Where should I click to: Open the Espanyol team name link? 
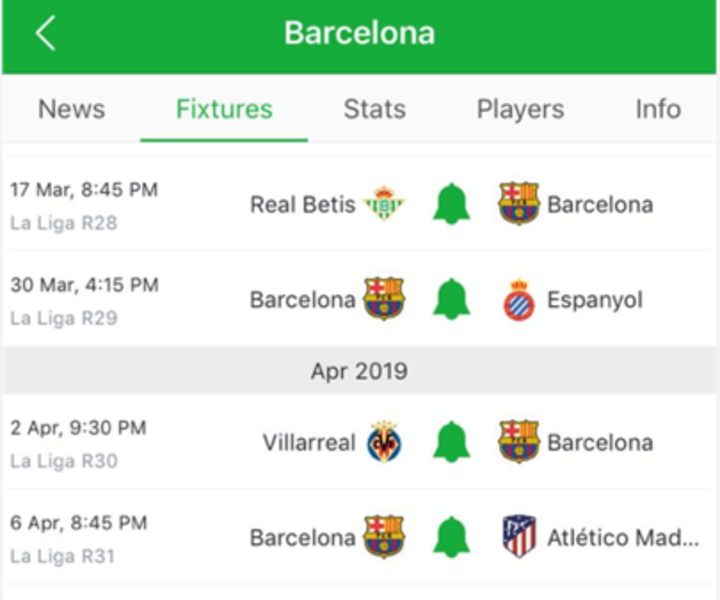594,301
